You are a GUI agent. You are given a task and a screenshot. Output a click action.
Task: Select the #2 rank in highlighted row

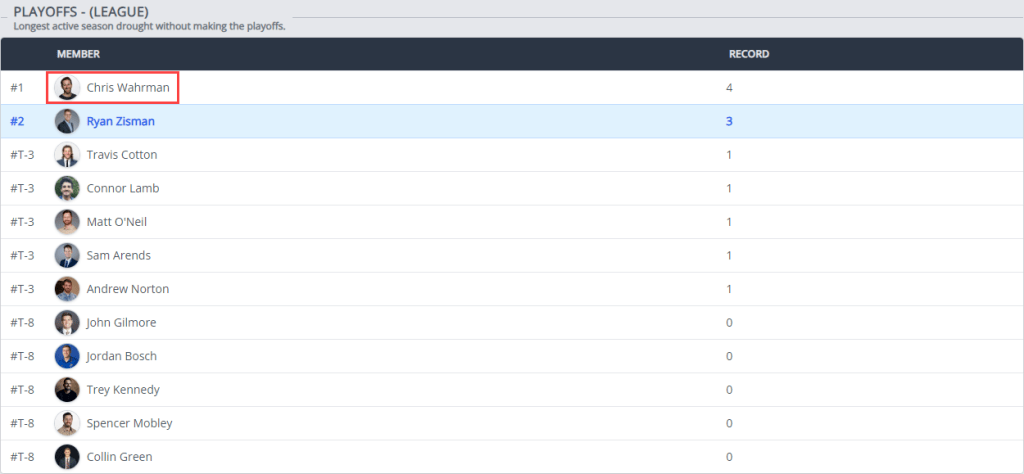[17, 121]
